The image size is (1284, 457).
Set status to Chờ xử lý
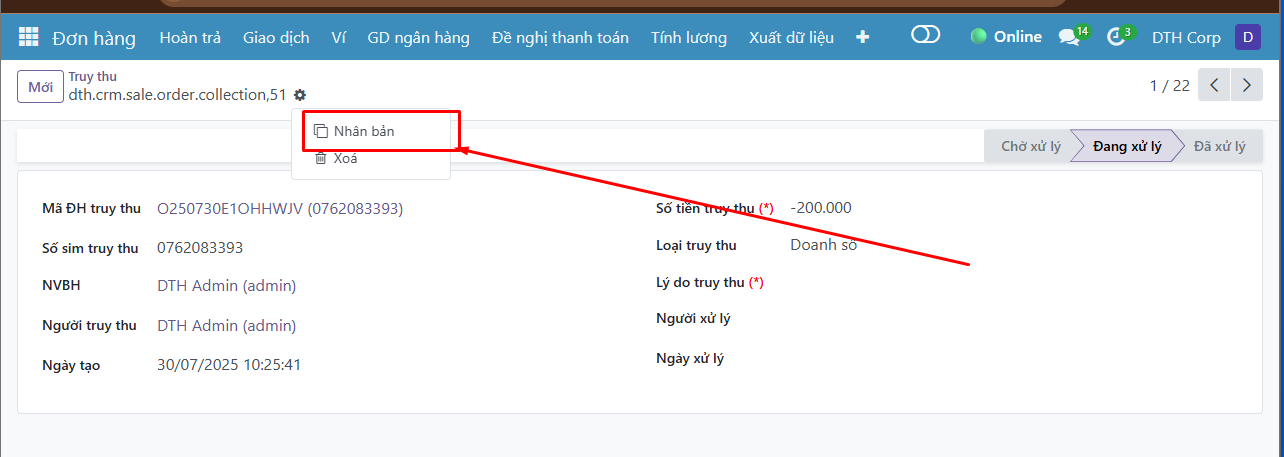(1030, 146)
